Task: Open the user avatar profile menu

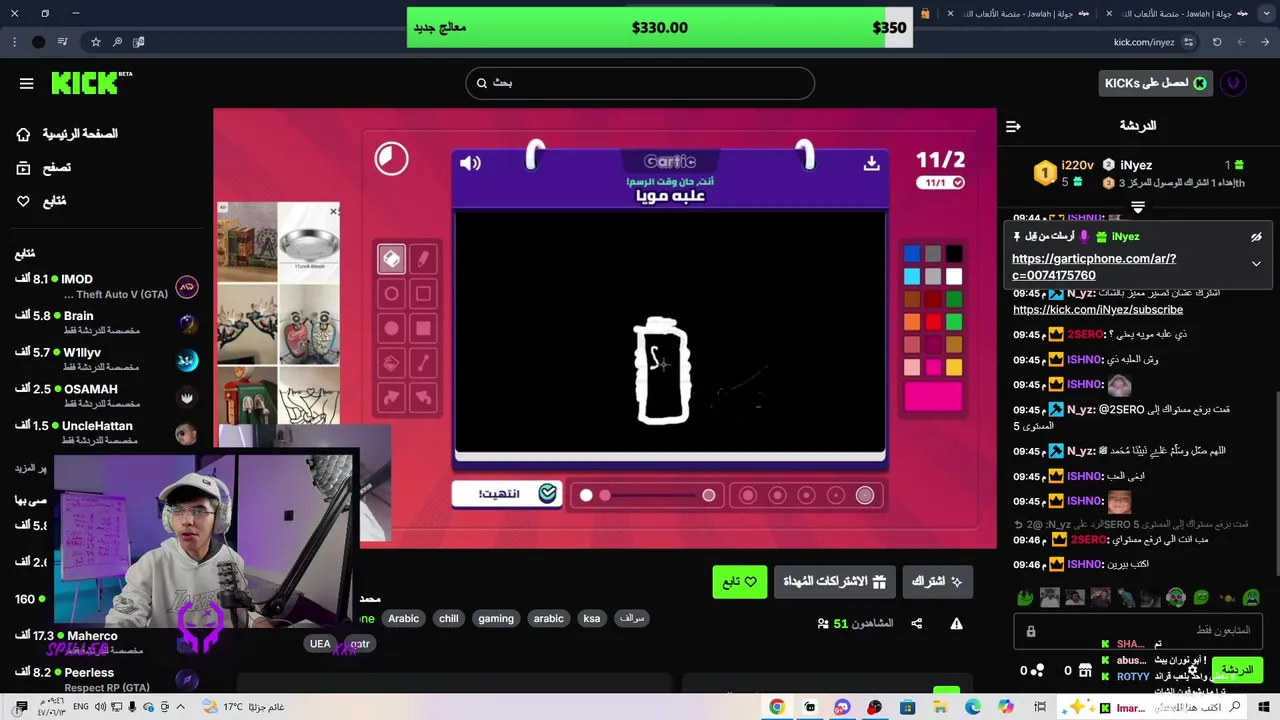Action: tap(1234, 83)
